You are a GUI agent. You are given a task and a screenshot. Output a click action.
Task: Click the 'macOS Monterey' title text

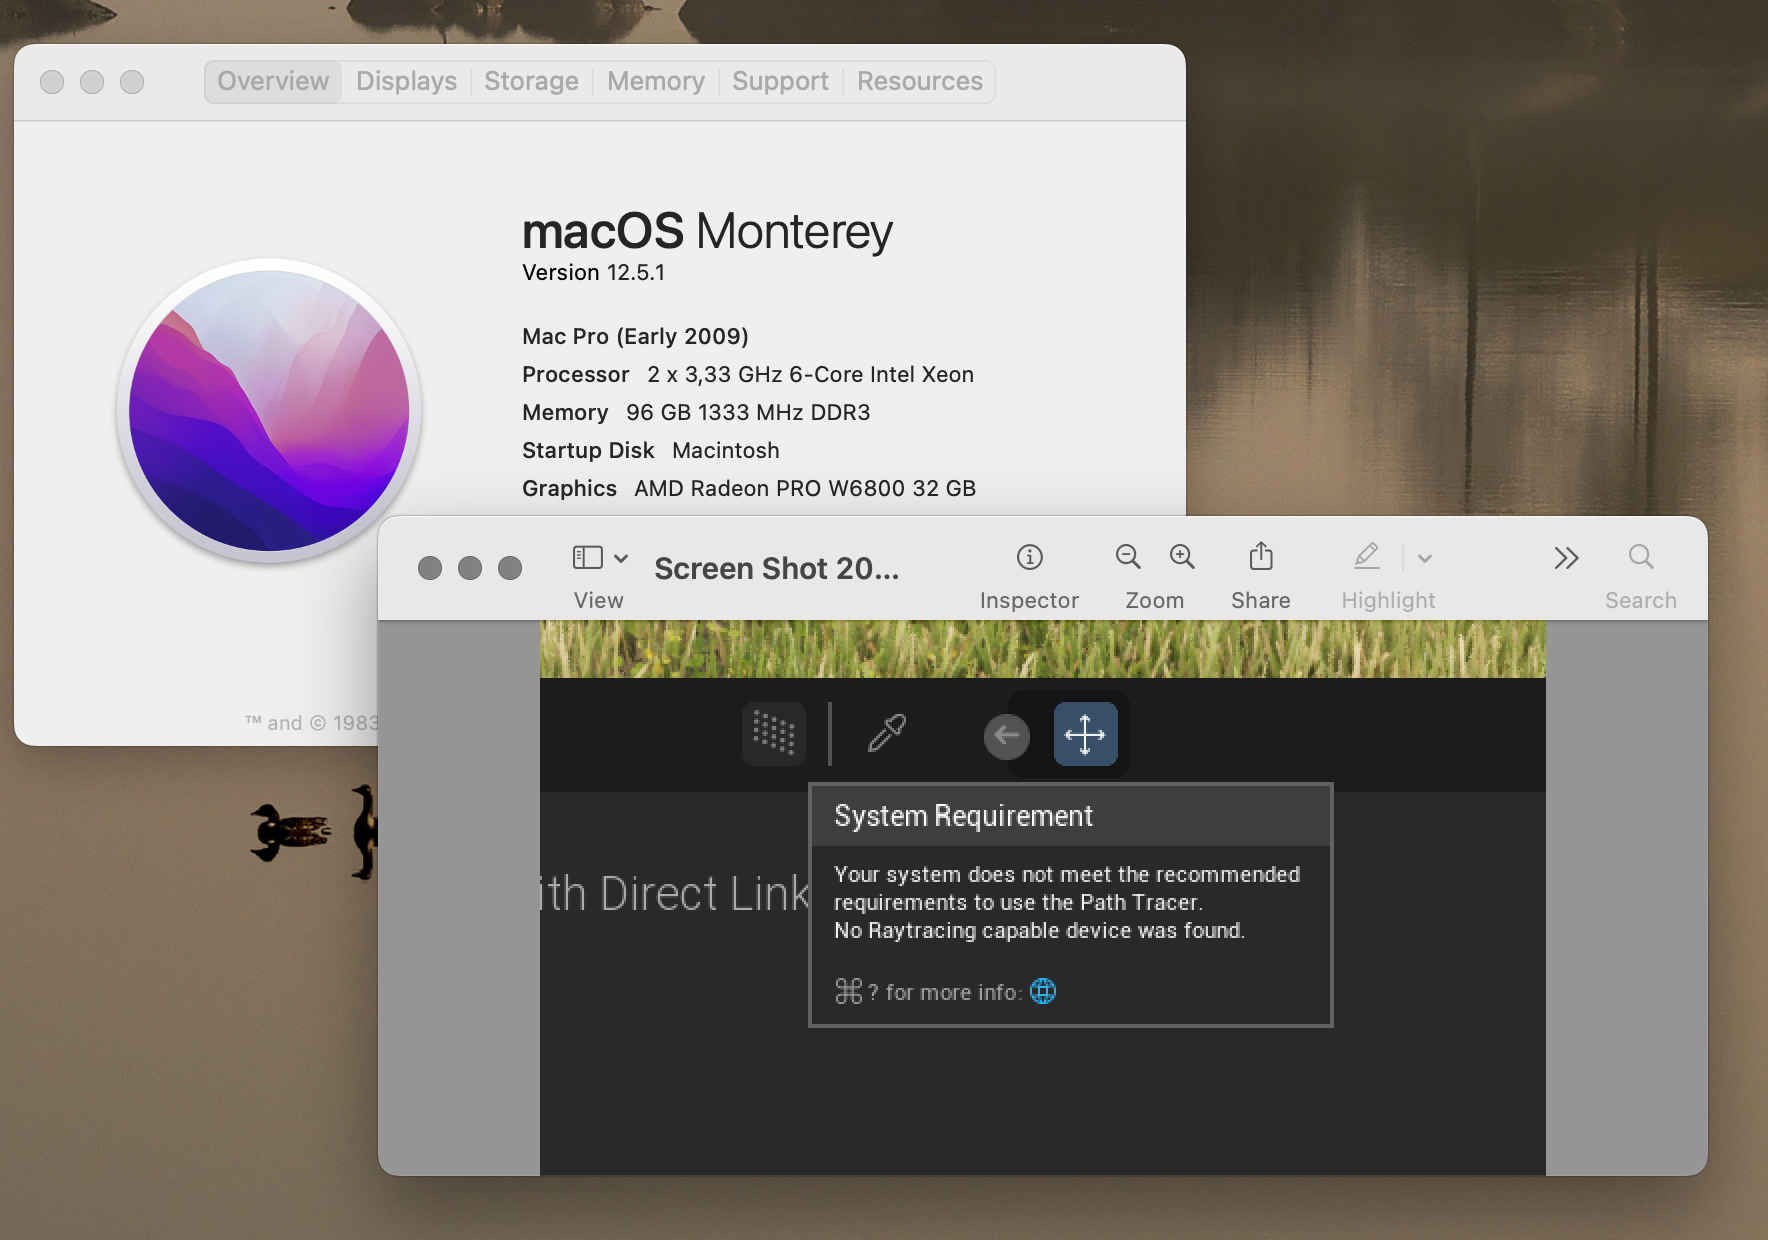click(707, 232)
